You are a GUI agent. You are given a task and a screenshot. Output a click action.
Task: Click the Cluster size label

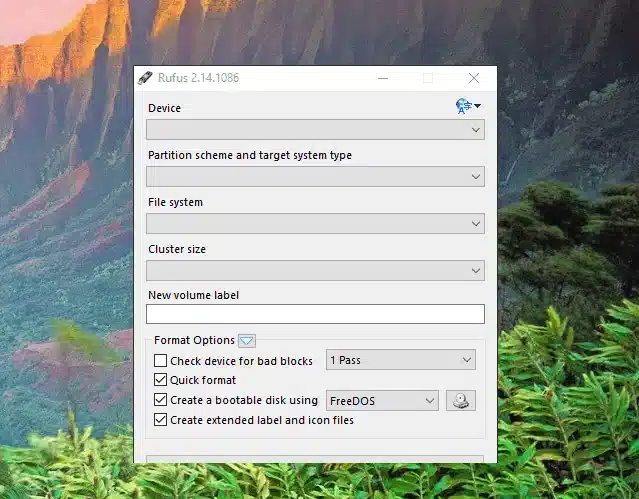click(x=177, y=249)
